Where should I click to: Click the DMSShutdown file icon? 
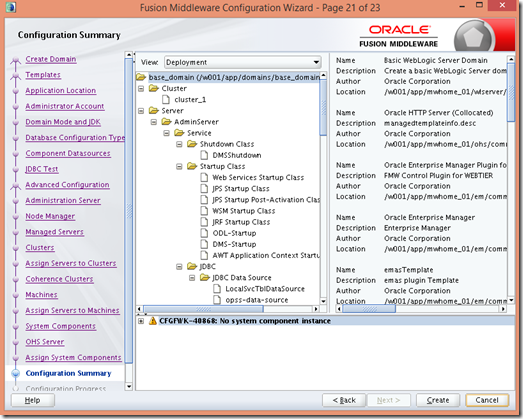pos(204,155)
